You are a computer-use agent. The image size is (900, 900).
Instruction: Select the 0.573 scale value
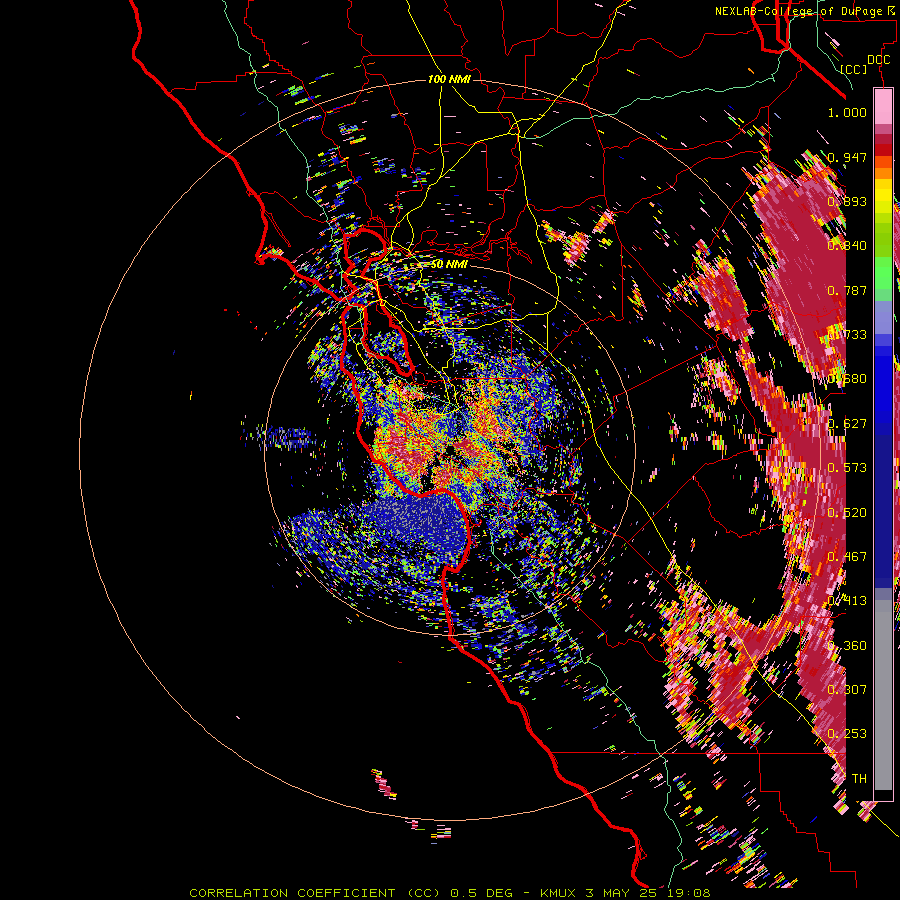(847, 467)
